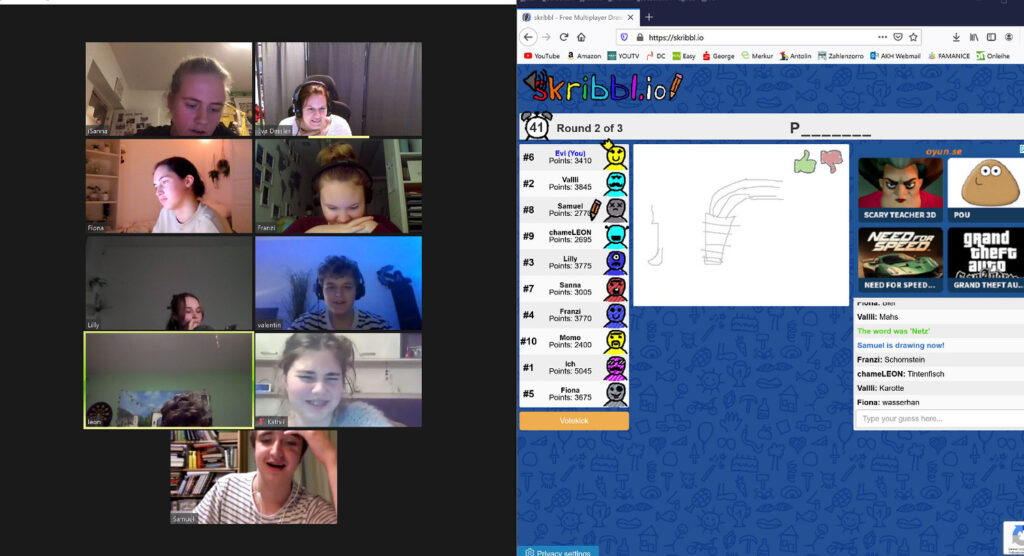
Task: Click the guess text input field
Action: pos(940,419)
